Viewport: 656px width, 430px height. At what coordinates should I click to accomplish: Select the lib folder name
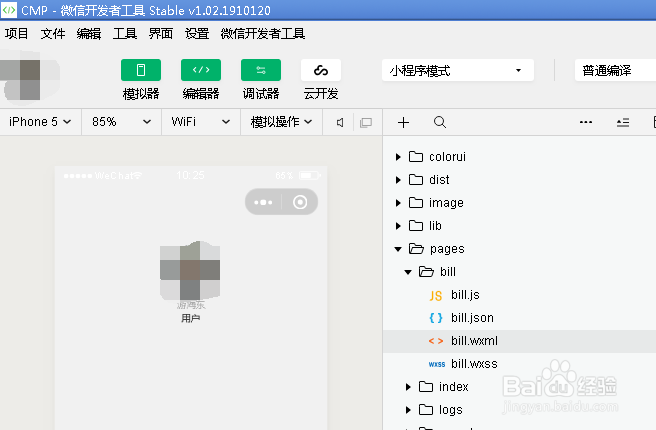point(436,226)
